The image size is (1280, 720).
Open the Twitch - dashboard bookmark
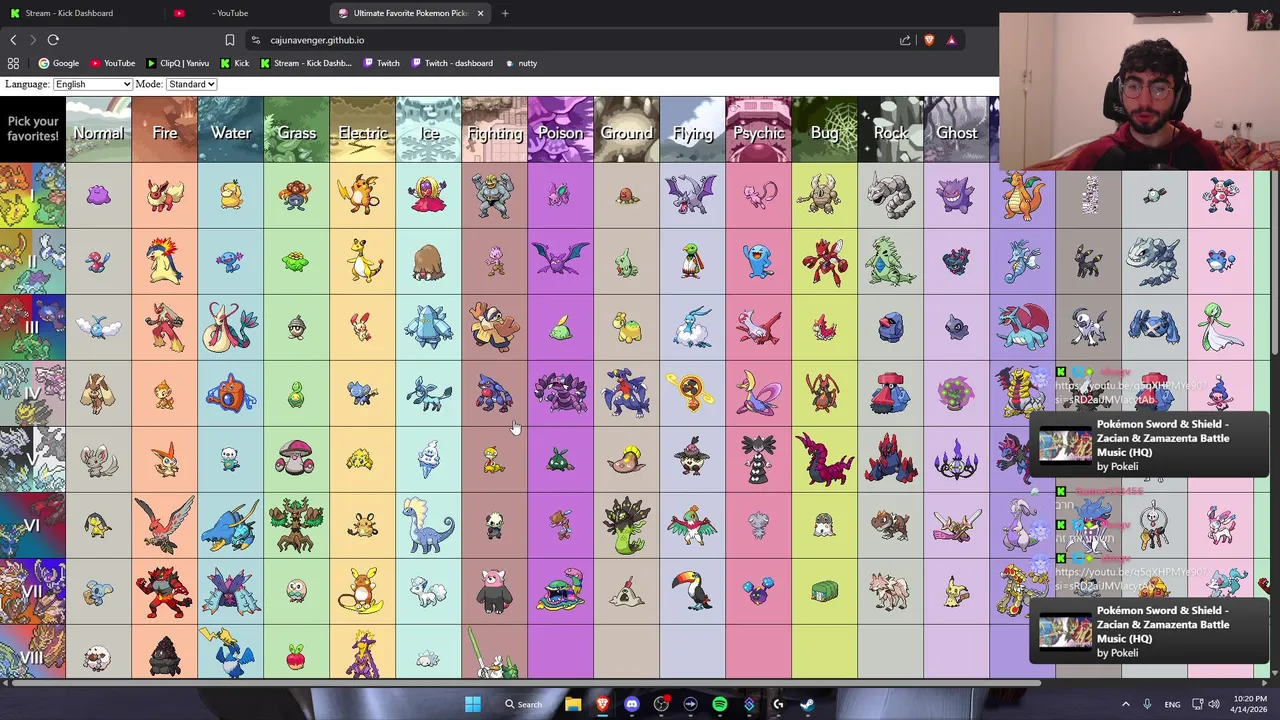pos(451,63)
